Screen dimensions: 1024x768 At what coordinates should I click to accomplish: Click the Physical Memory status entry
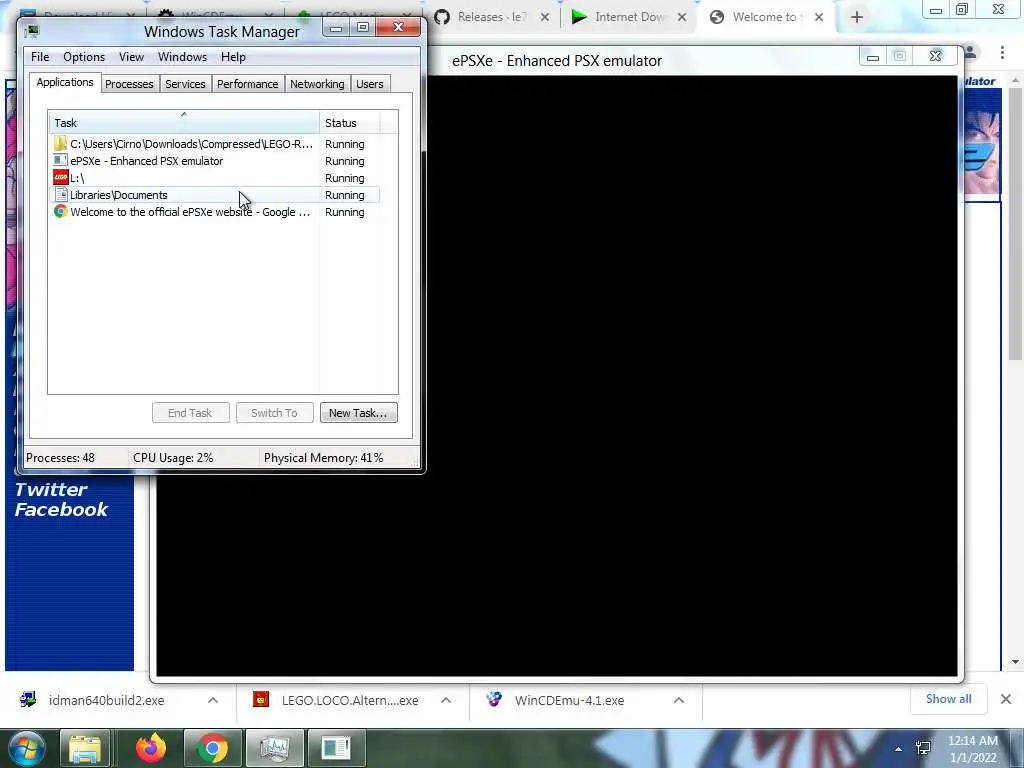[323, 458]
